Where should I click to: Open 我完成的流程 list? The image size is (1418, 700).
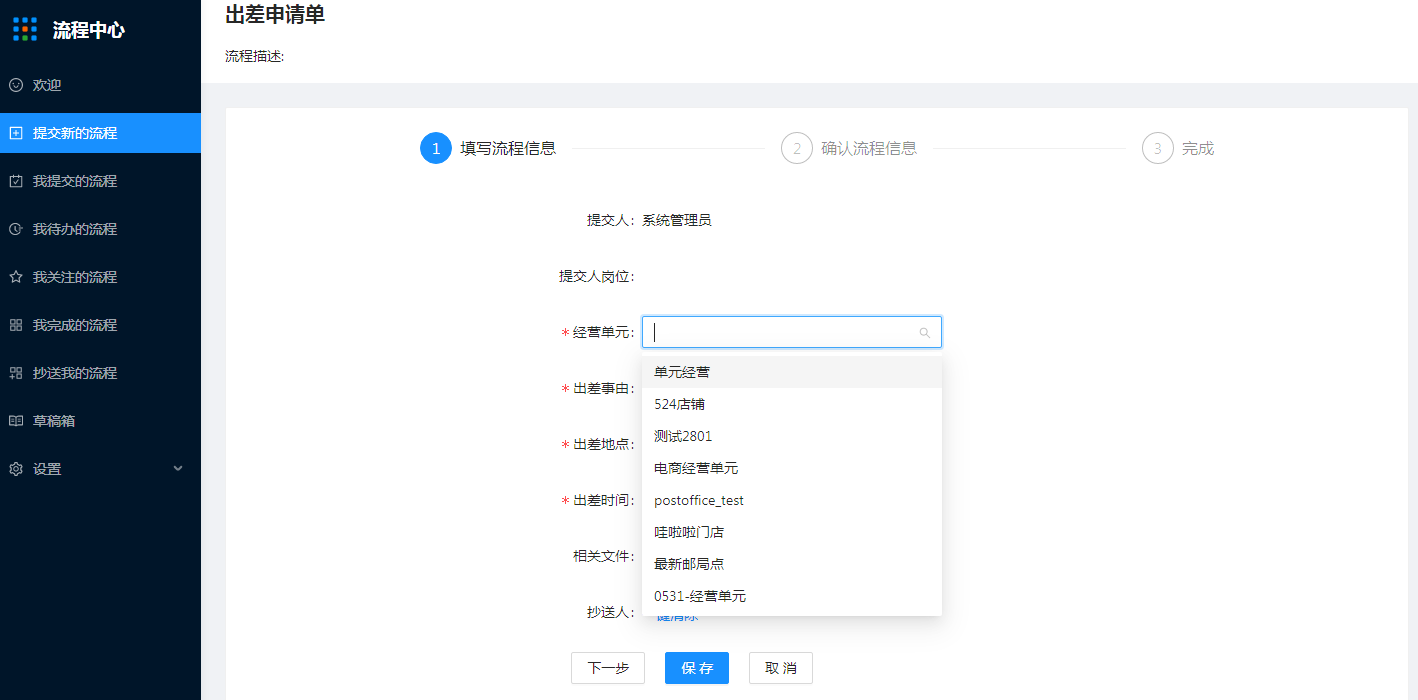click(x=100, y=325)
